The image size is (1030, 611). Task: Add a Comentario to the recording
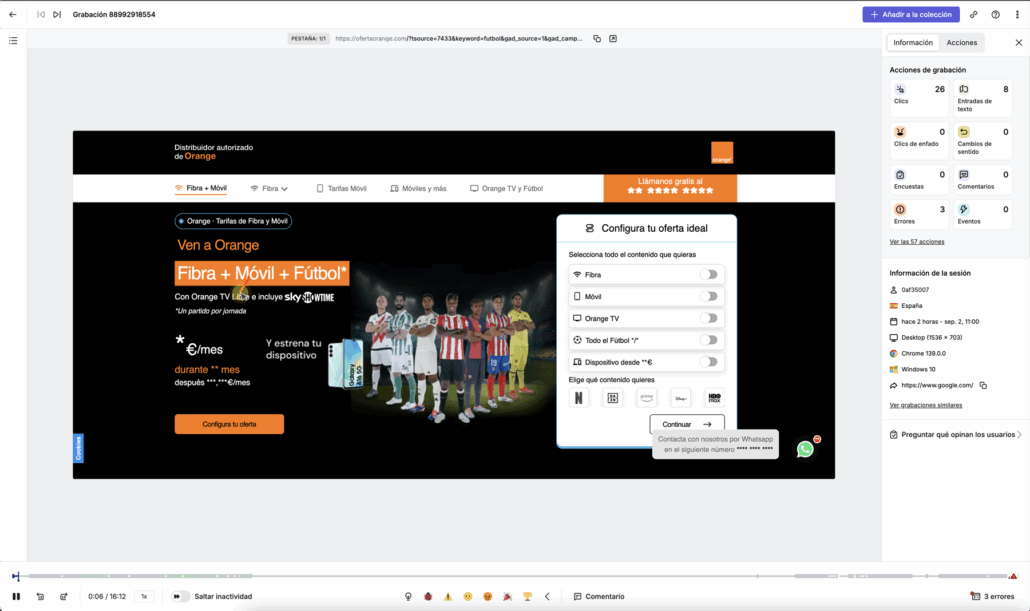click(599, 597)
